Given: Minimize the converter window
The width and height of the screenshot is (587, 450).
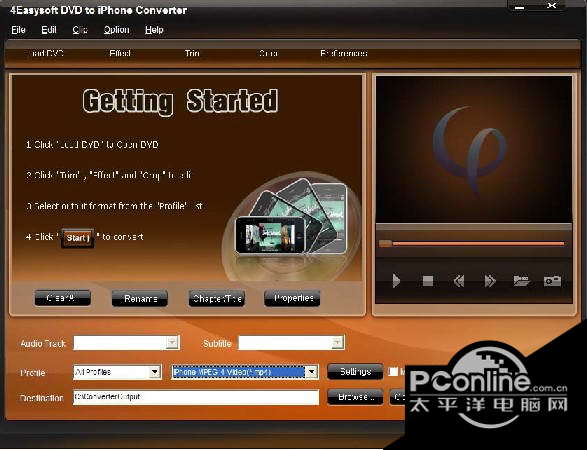Looking at the screenshot, I should pos(520,7).
